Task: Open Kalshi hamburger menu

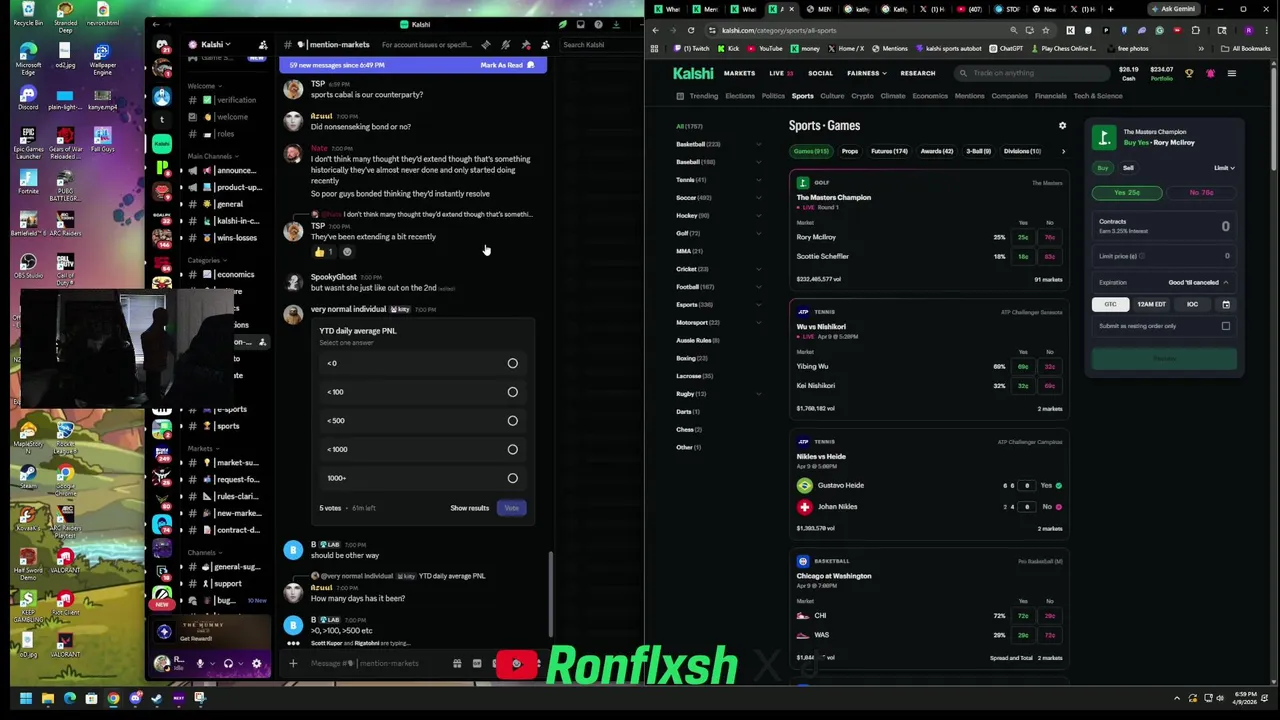Action: point(1232,73)
